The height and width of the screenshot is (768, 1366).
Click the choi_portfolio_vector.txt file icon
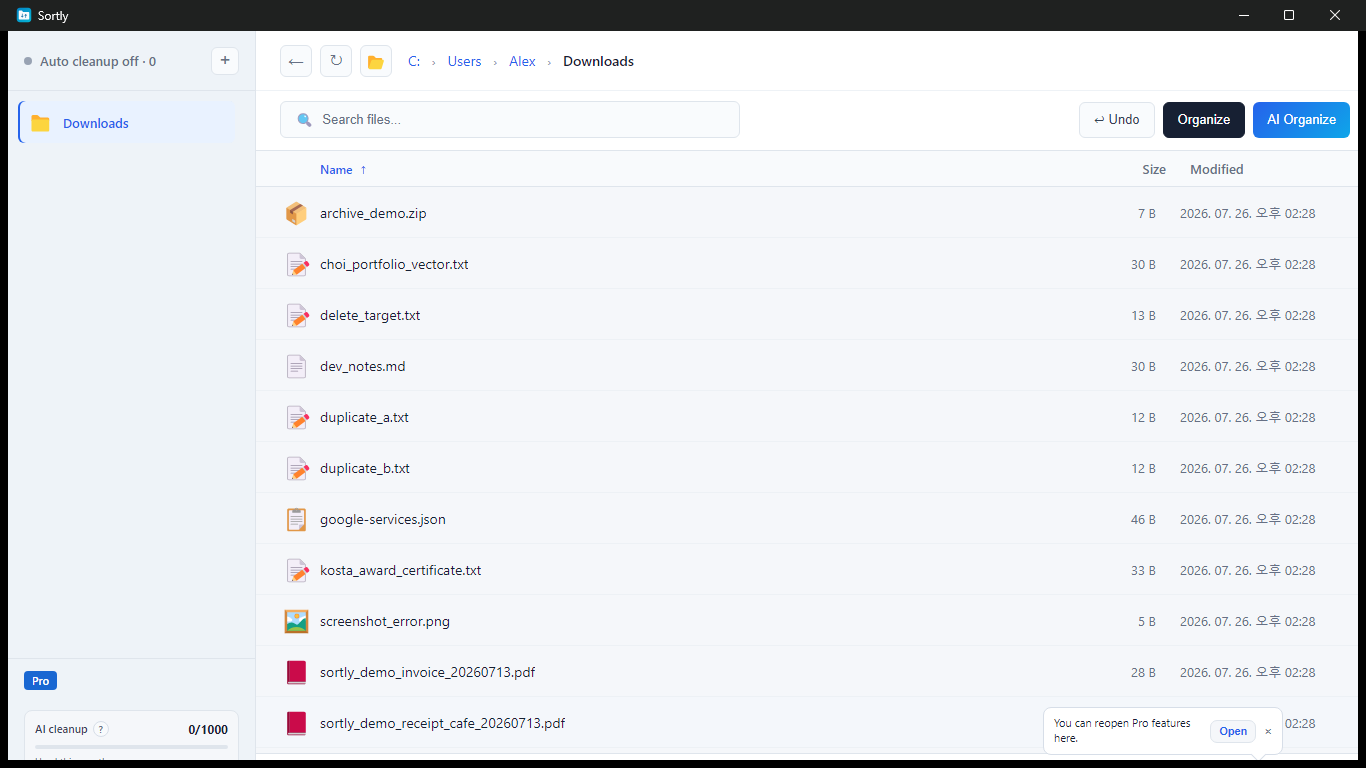point(296,264)
